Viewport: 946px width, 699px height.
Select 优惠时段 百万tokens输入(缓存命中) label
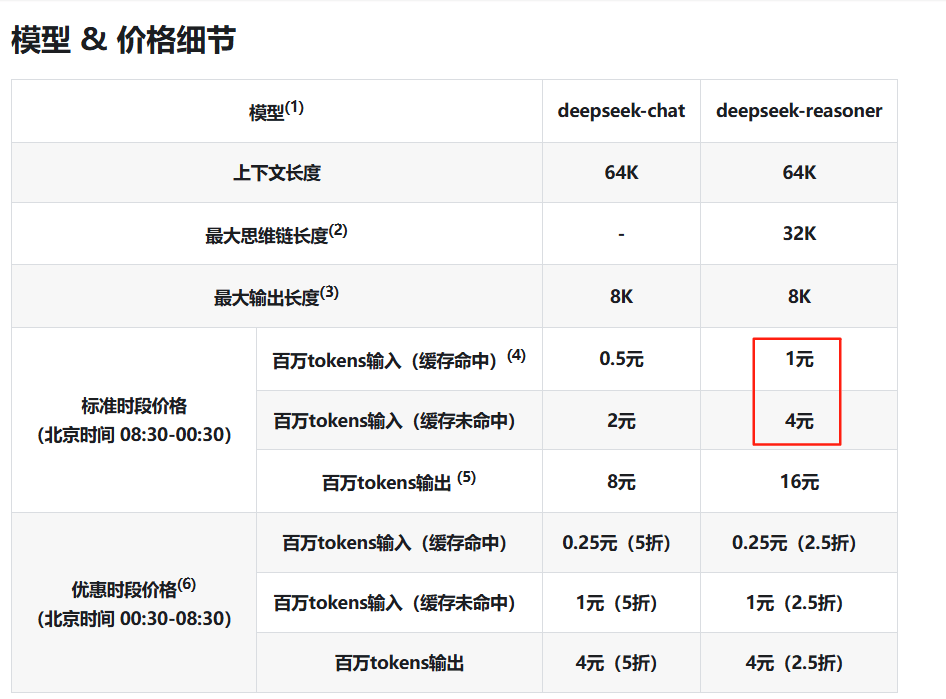click(x=394, y=543)
